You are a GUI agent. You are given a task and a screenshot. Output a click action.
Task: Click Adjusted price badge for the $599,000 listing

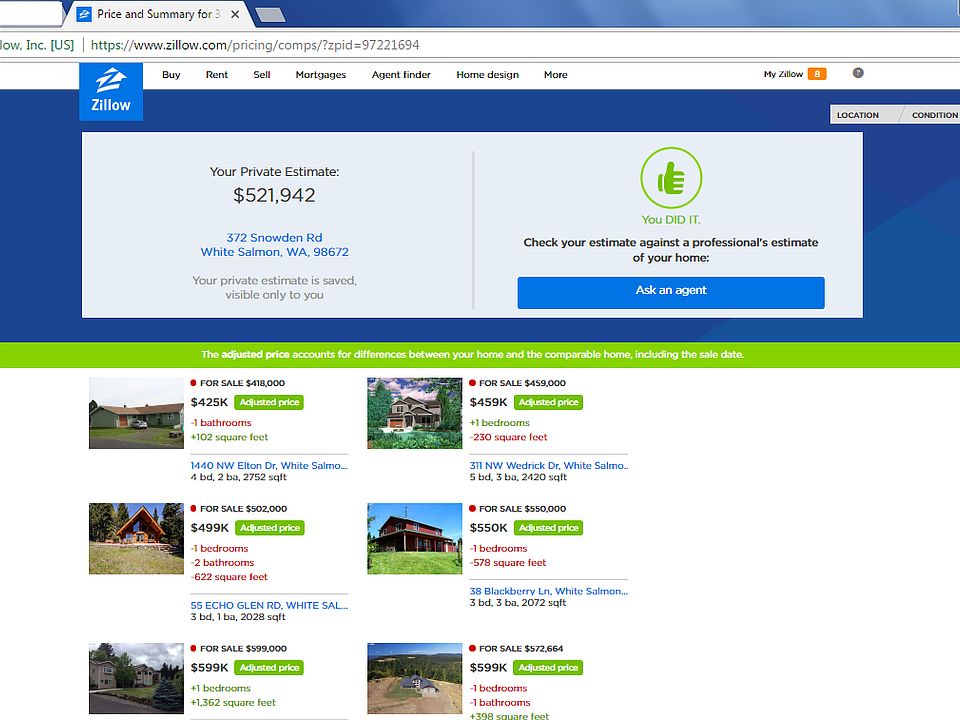(x=269, y=667)
